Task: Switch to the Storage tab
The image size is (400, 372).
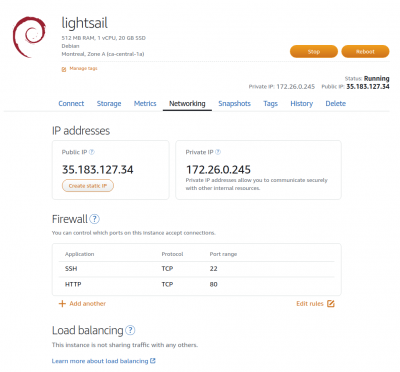Action: [x=109, y=104]
